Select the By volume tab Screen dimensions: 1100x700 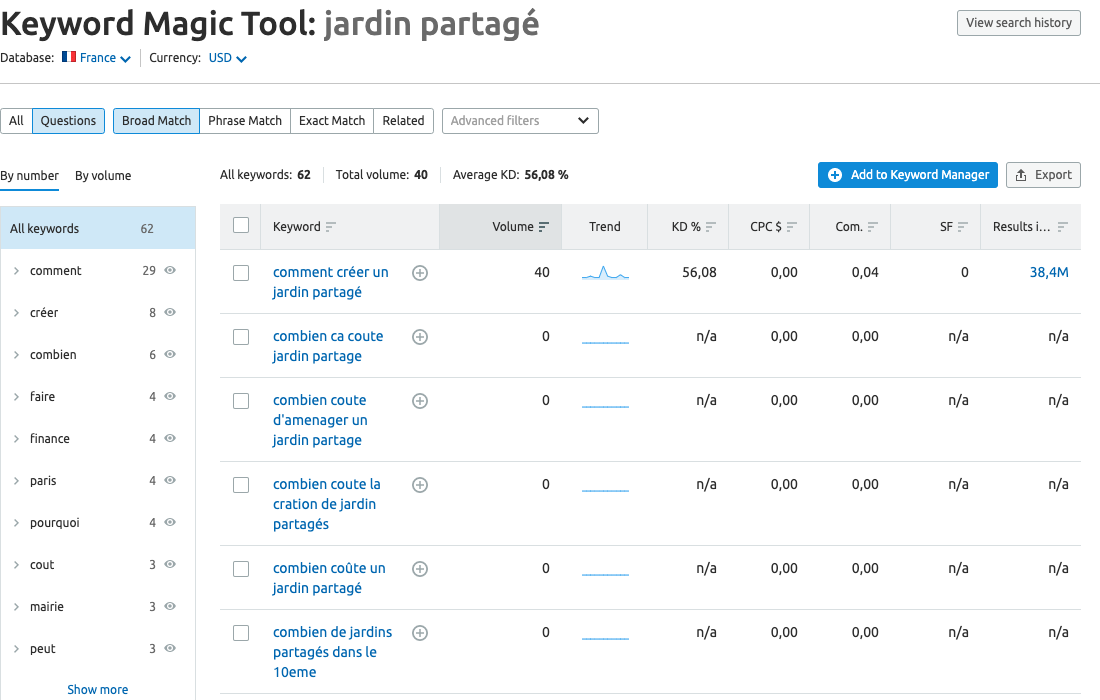tap(103, 175)
